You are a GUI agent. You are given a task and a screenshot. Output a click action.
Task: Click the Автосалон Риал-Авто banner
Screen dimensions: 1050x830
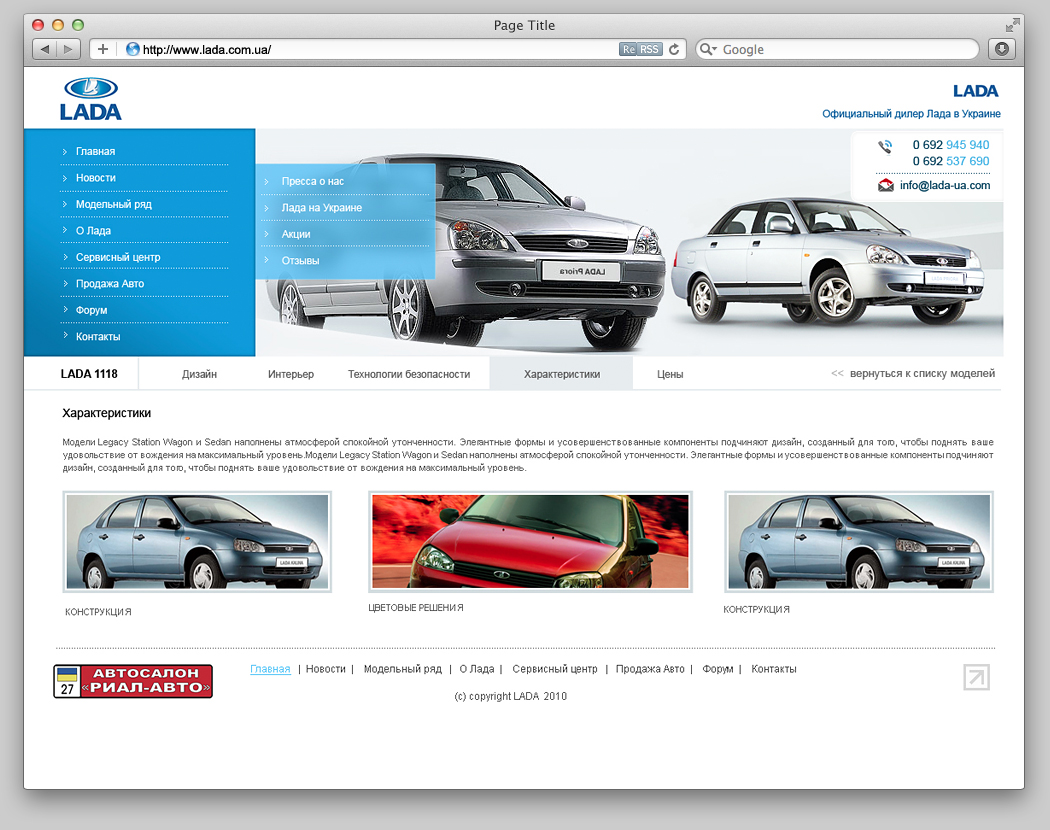pos(133,681)
